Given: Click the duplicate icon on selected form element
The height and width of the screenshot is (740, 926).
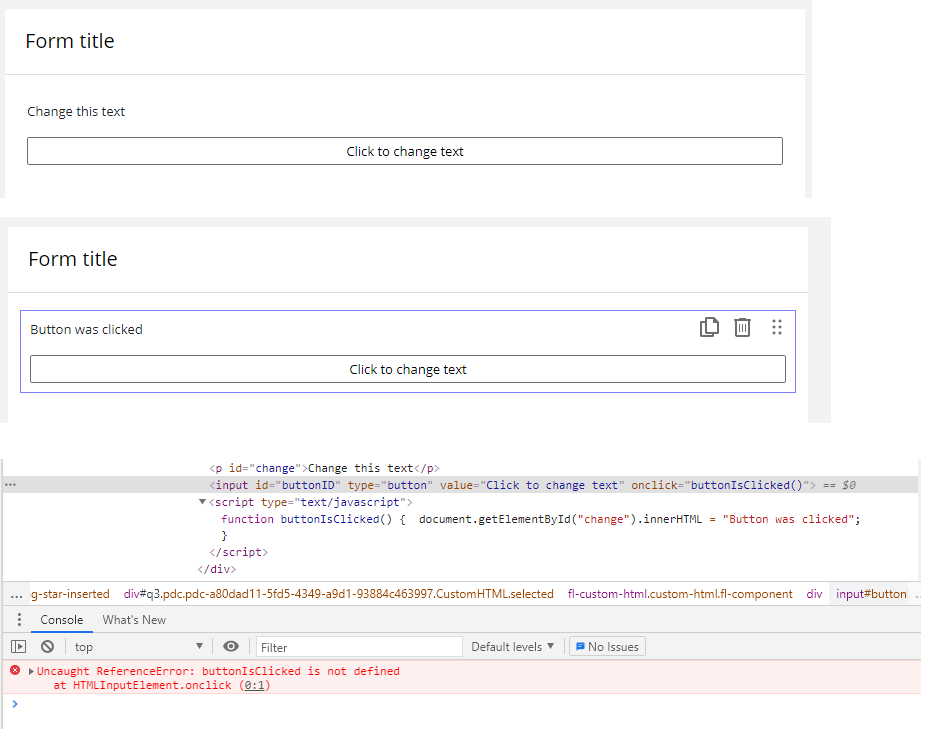Looking at the screenshot, I should pos(709,327).
